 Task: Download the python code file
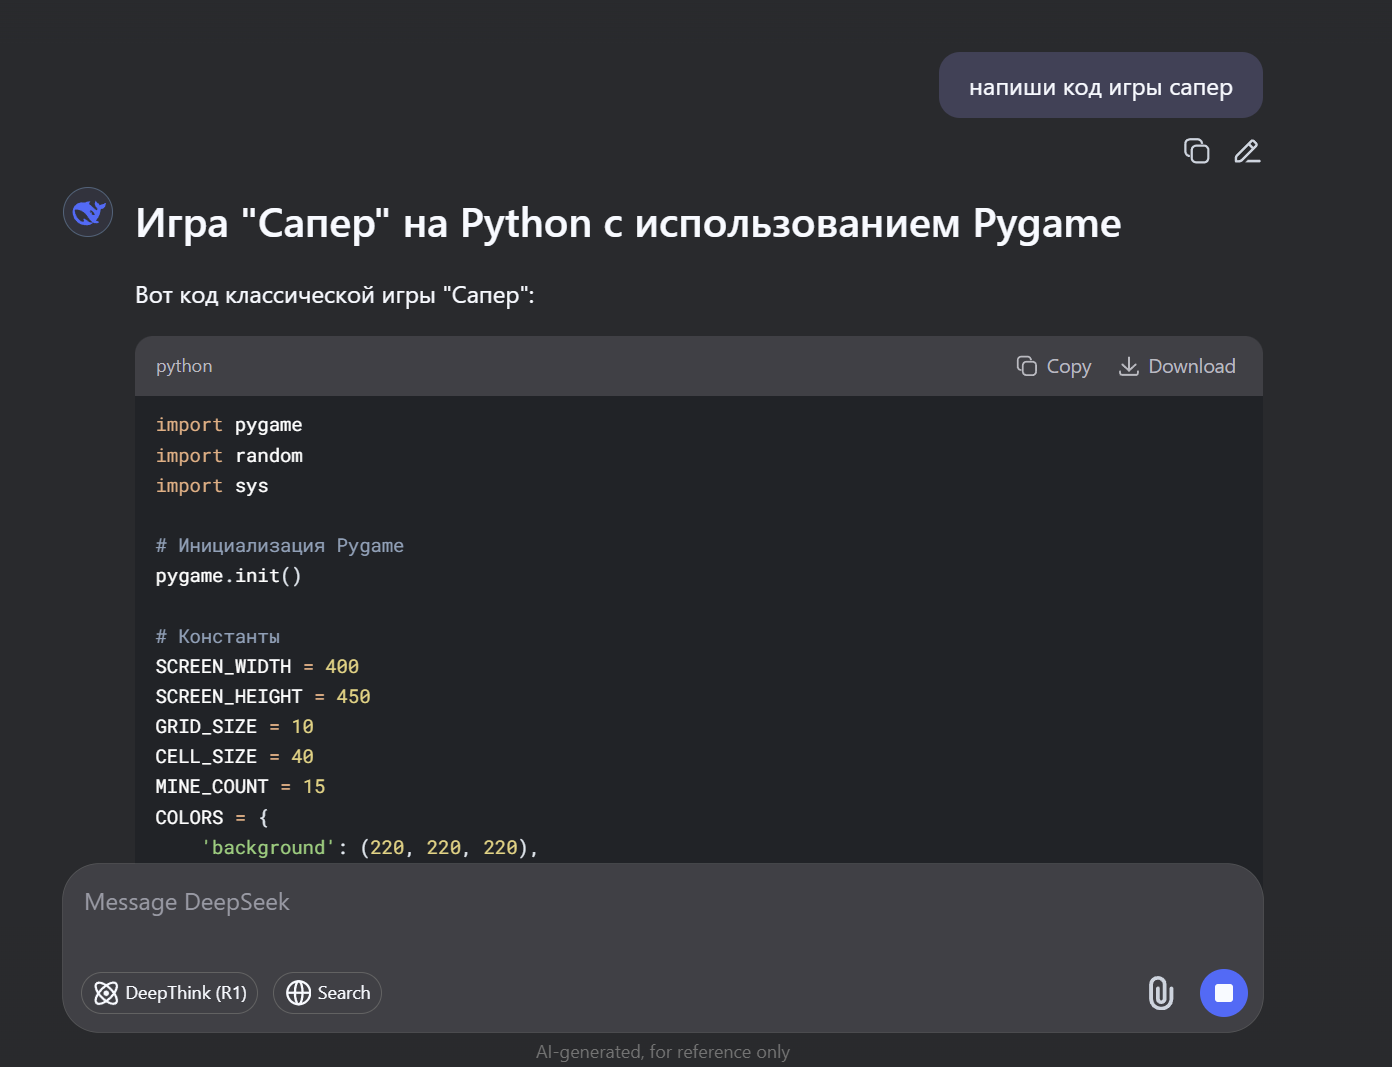[1177, 366]
